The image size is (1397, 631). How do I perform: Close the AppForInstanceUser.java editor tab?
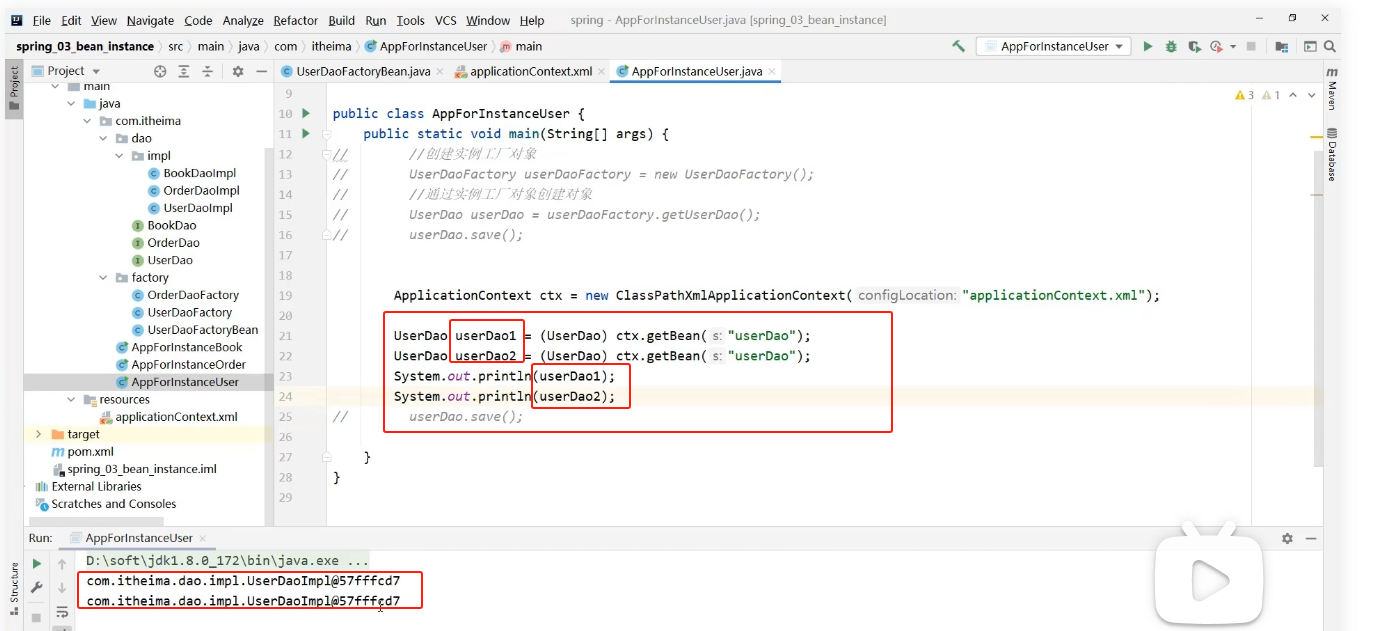click(772, 71)
